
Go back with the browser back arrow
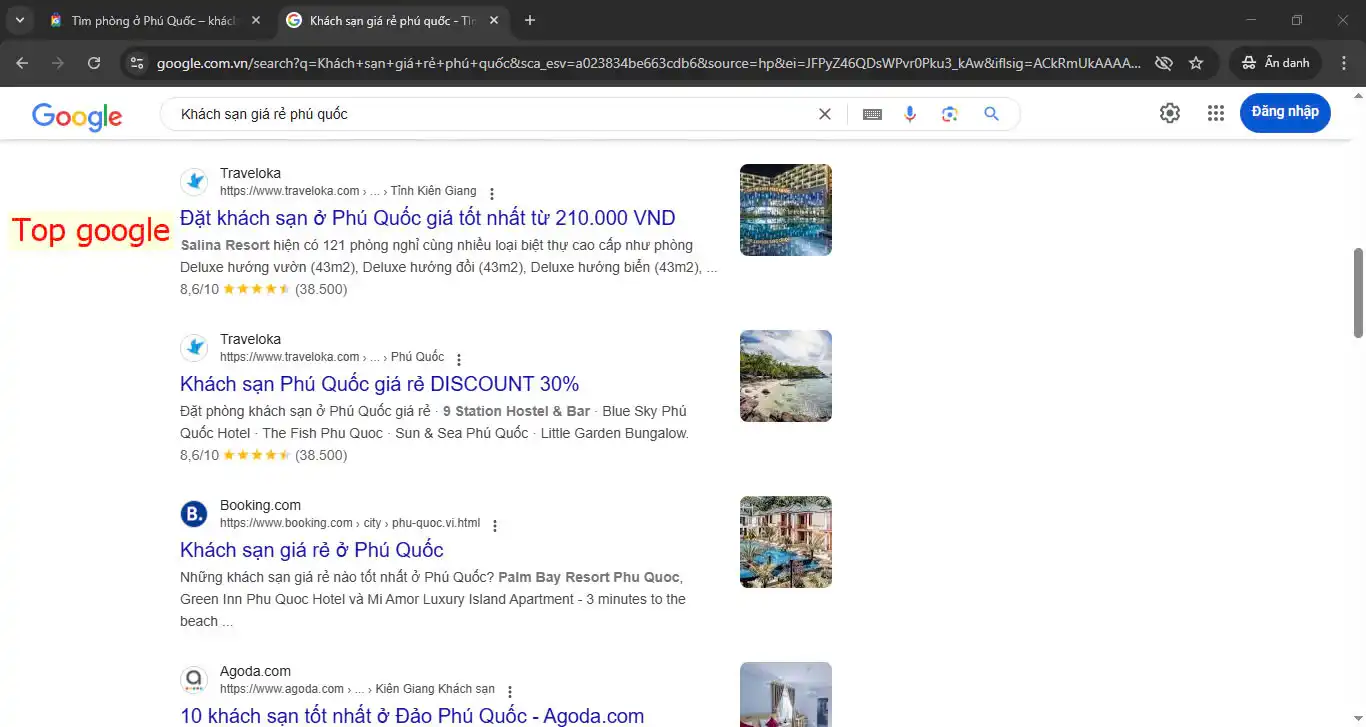point(22,63)
